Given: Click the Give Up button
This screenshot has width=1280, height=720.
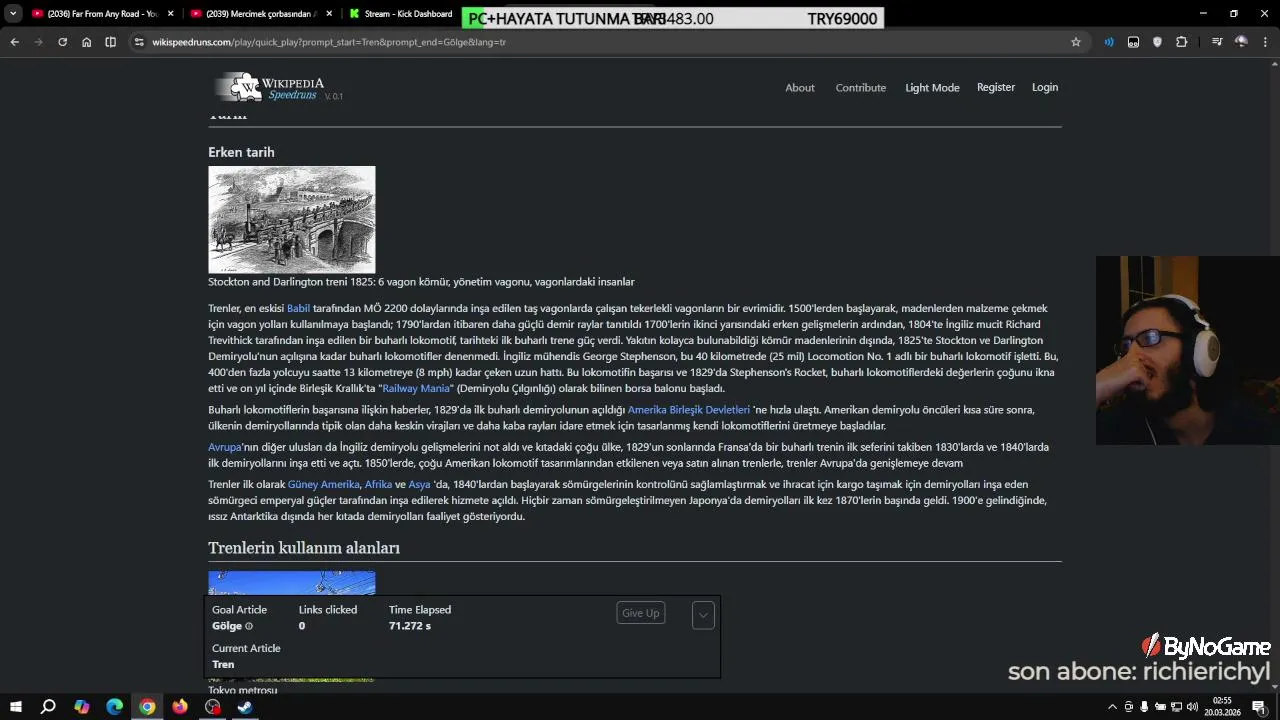Looking at the screenshot, I should point(641,613).
